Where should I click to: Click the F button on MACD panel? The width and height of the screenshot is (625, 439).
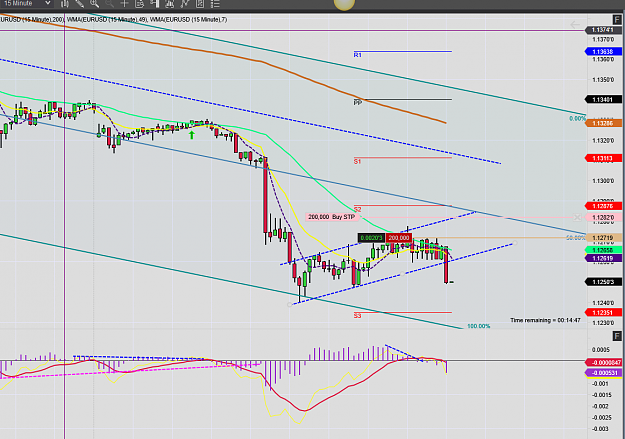pos(617,336)
